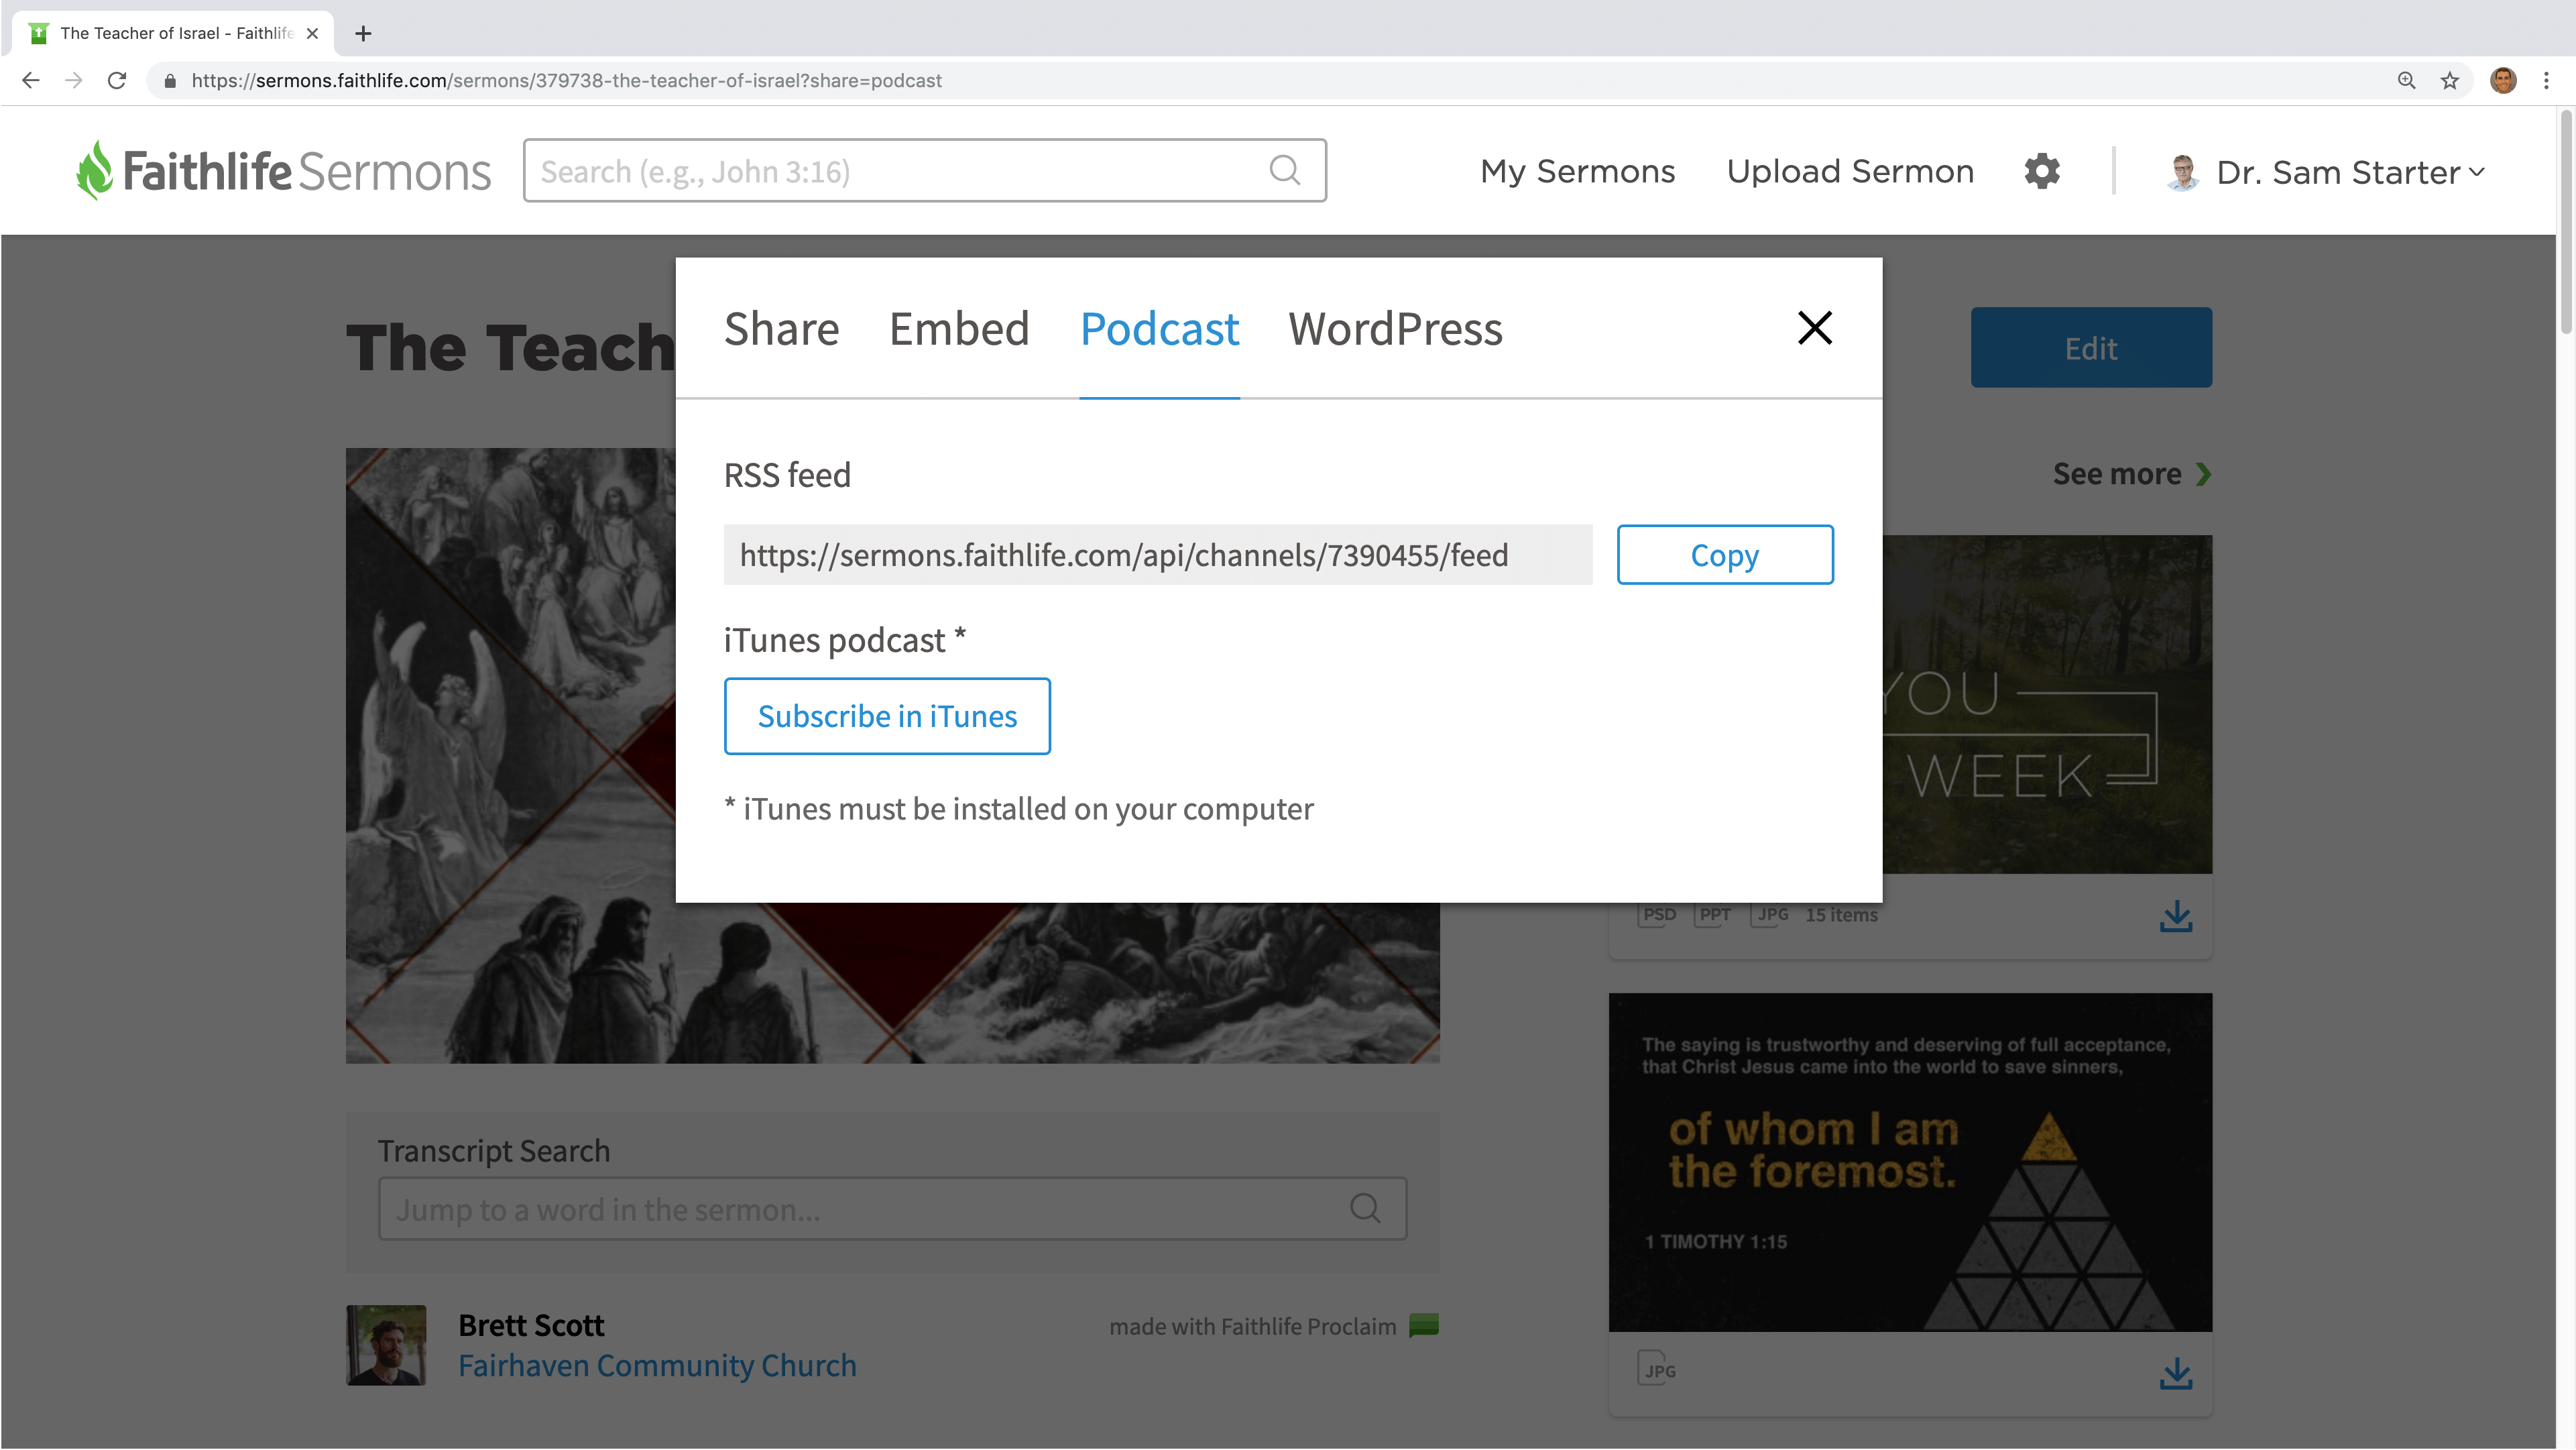
Task: Download the 1 Timothy 1:15 JPG
Action: 2175,1373
